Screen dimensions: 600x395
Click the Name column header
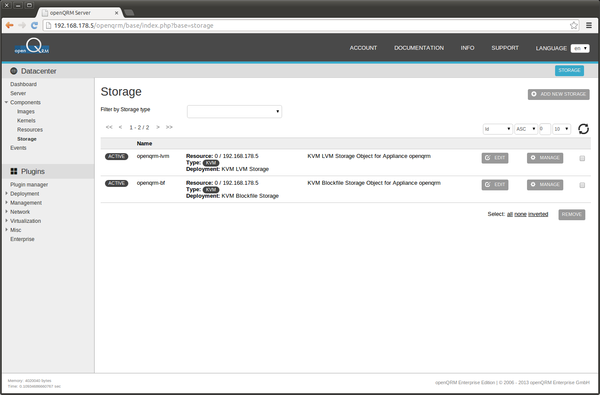pyautogui.click(x=144, y=144)
